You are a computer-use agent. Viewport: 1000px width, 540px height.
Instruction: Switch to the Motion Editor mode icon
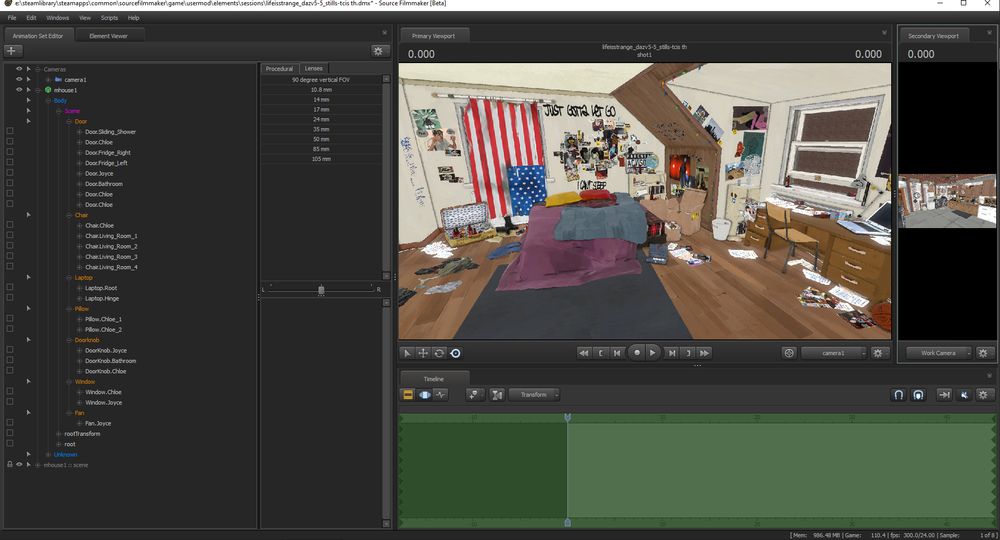pyautogui.click(x=424, y=395)
